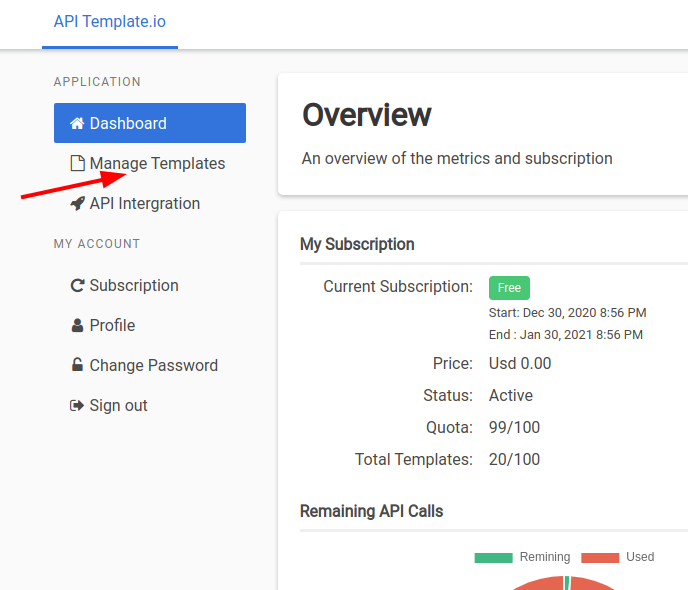688x590 pixels.
Task: Click the APPLICATION section label
Action: 97,82
